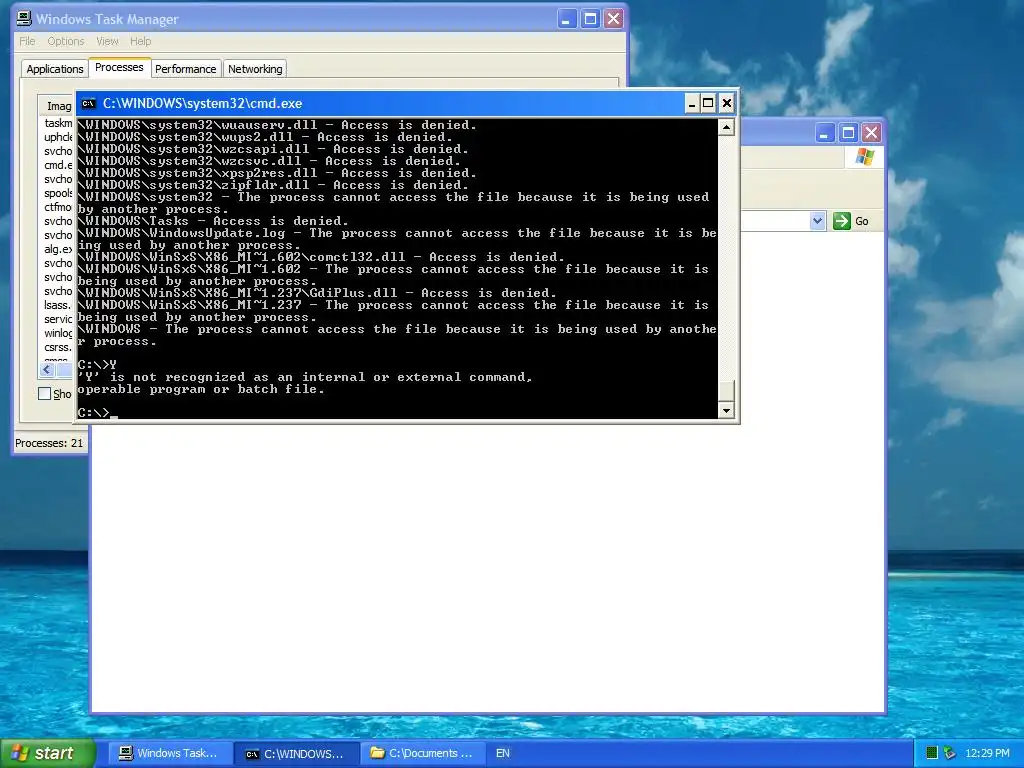Click the 12:29 PM clock

(987, 754)
